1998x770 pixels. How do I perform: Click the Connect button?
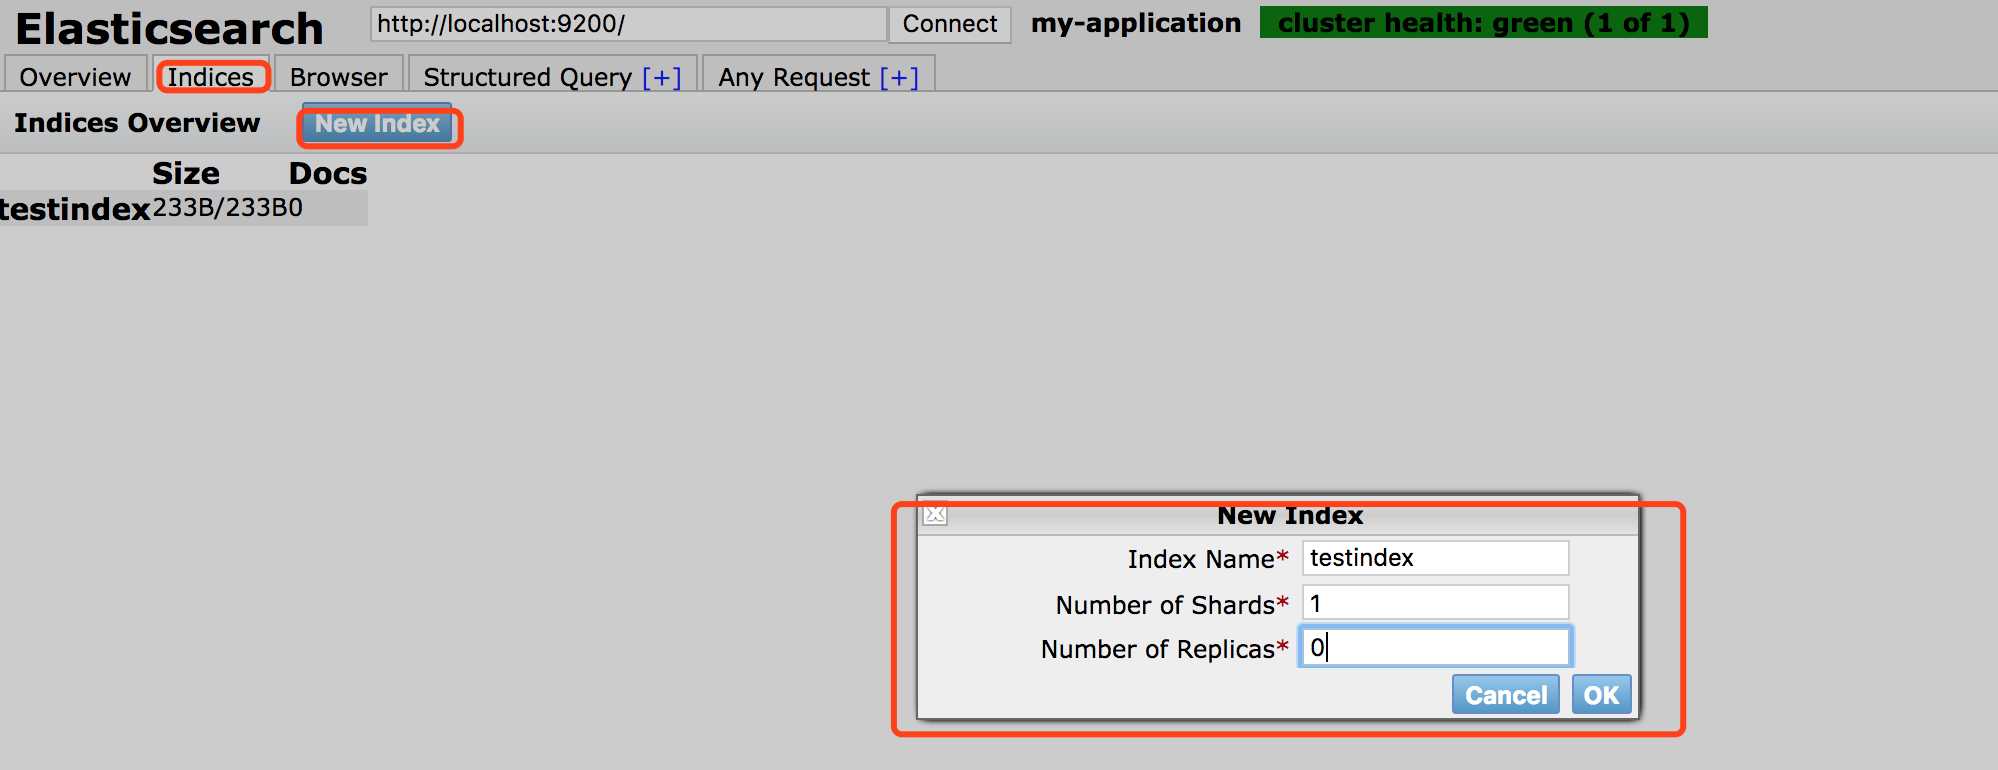tap(949, 24)
